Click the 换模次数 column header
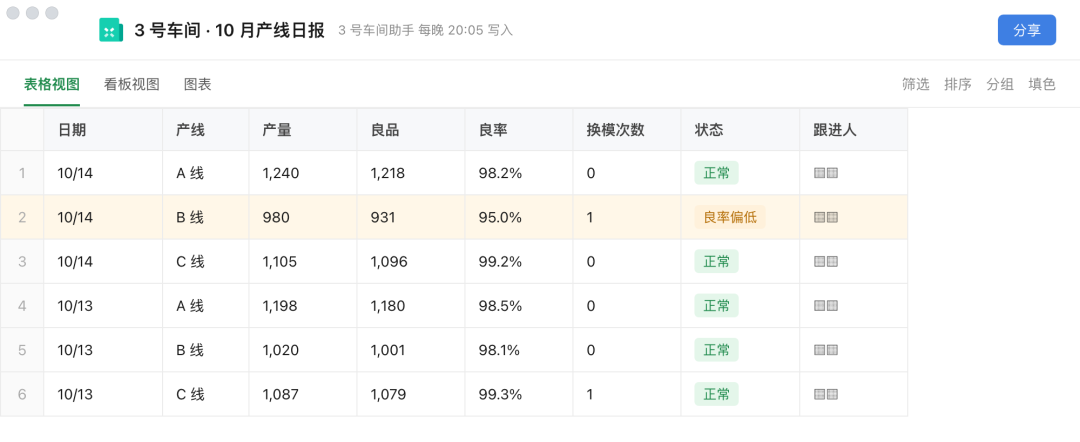The width and height of the screenshot is (1080, 442). coord(627,129)
